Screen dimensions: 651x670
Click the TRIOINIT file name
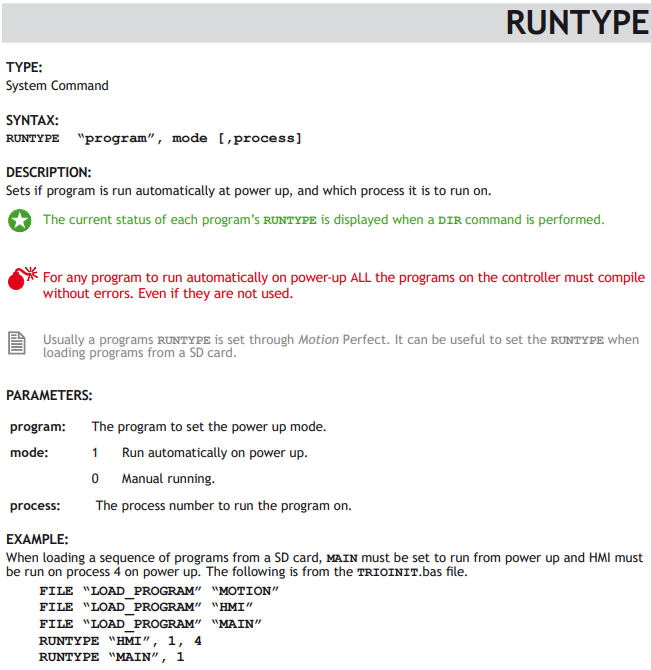click(387, 573)
